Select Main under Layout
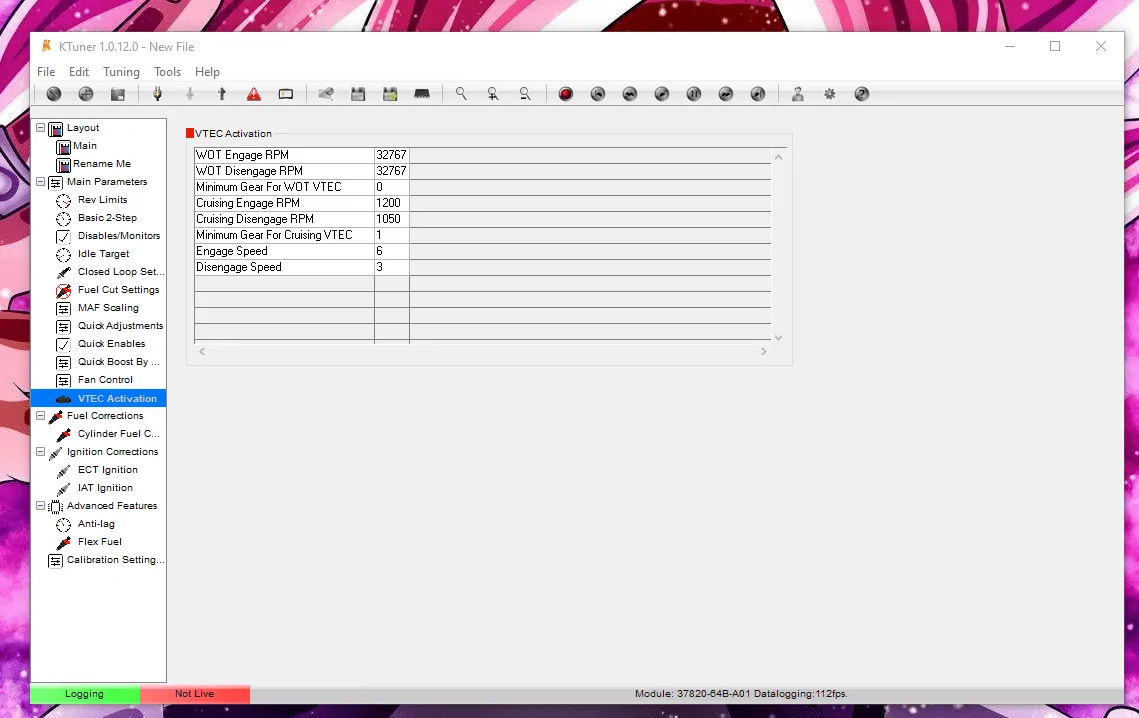1139x718 pixels. pos(85,146)
